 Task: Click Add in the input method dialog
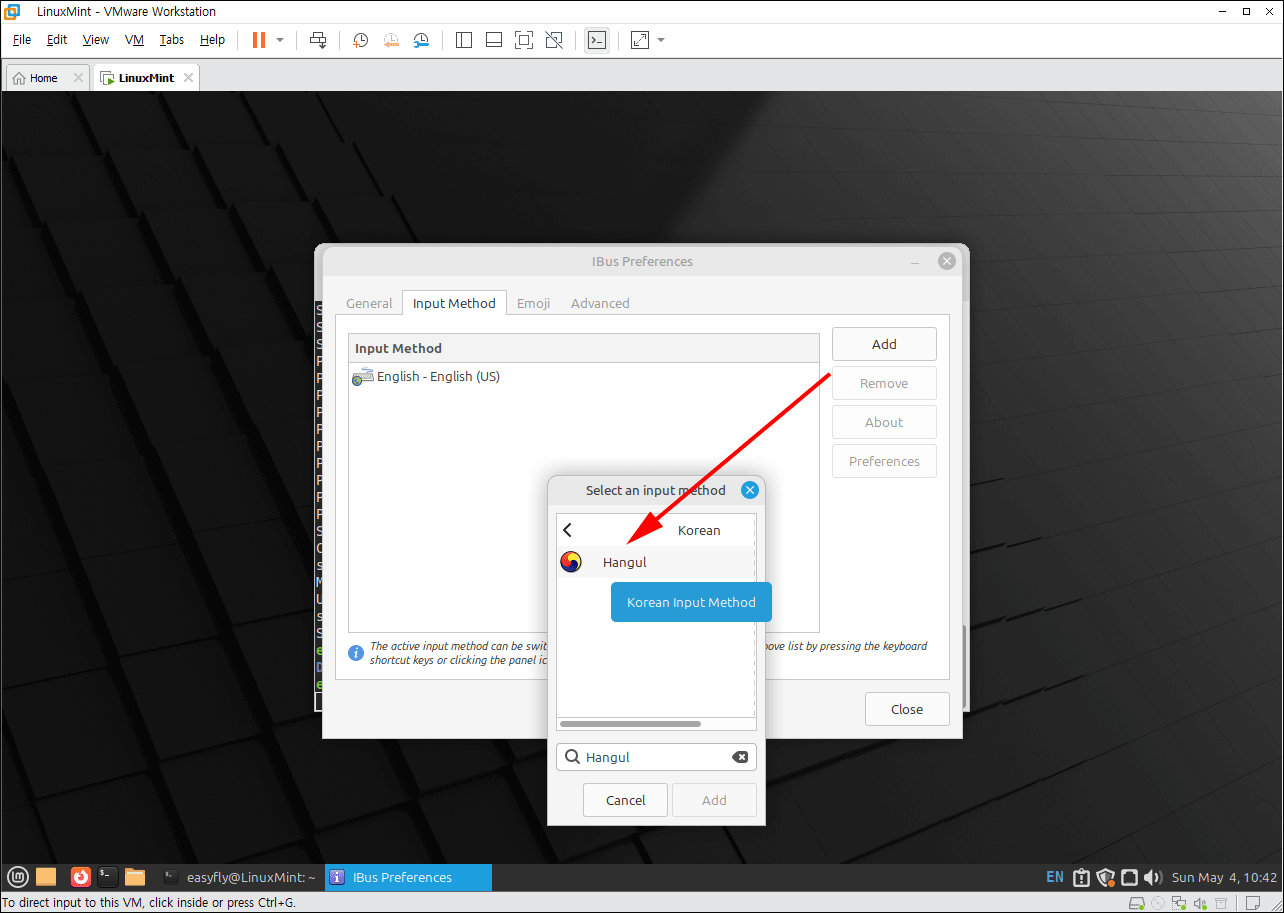[x=714, y=800]
